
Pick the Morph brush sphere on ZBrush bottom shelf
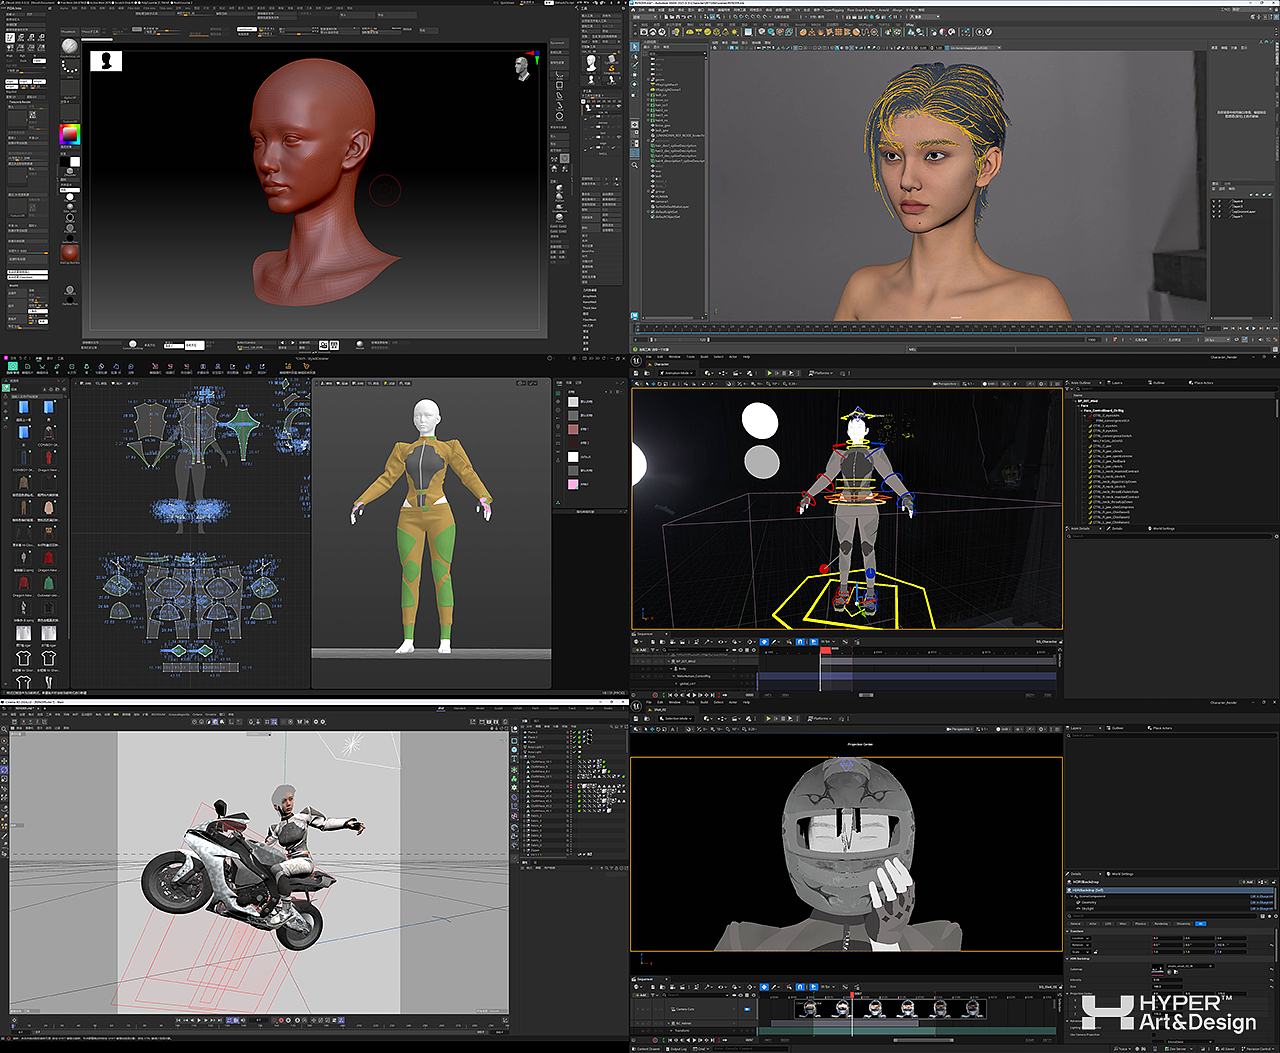tap(360, 345)
